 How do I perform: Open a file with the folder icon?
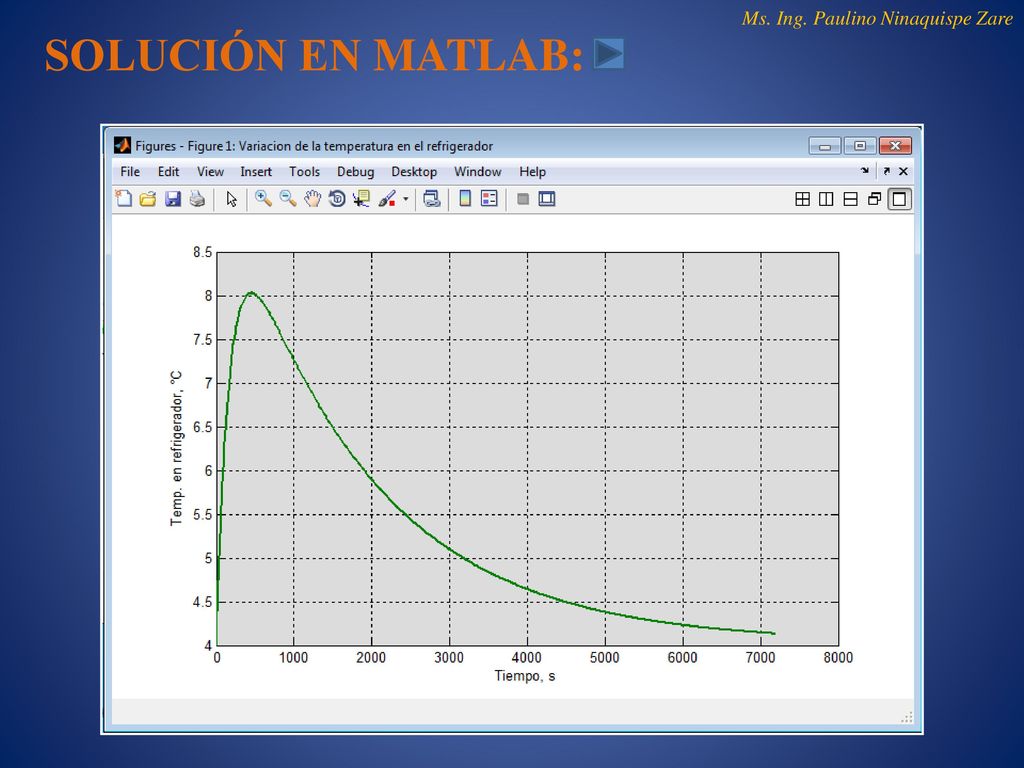[x=148, y=199]
